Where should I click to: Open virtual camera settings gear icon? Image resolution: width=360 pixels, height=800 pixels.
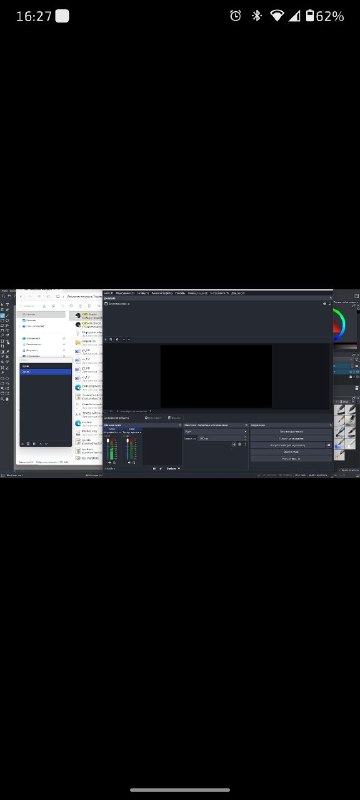(329, 445)
